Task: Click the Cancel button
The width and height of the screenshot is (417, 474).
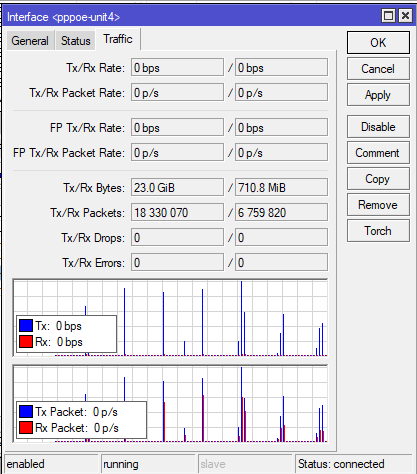Action: tap(378, 69)
